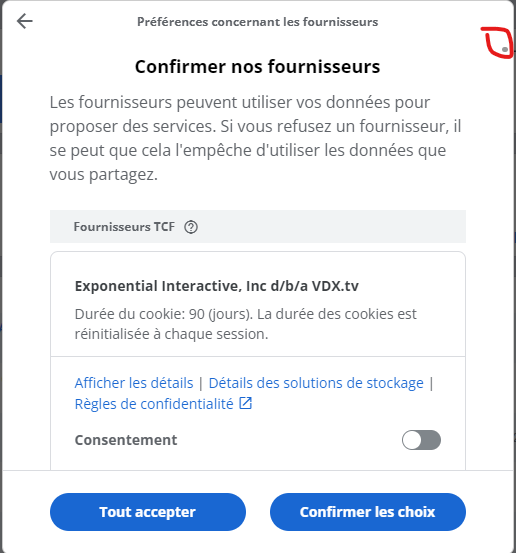Click the knob of the Consentement switch
Viewport: 516px width, 553px height.
pyautogui.click(x=412, y=440)
